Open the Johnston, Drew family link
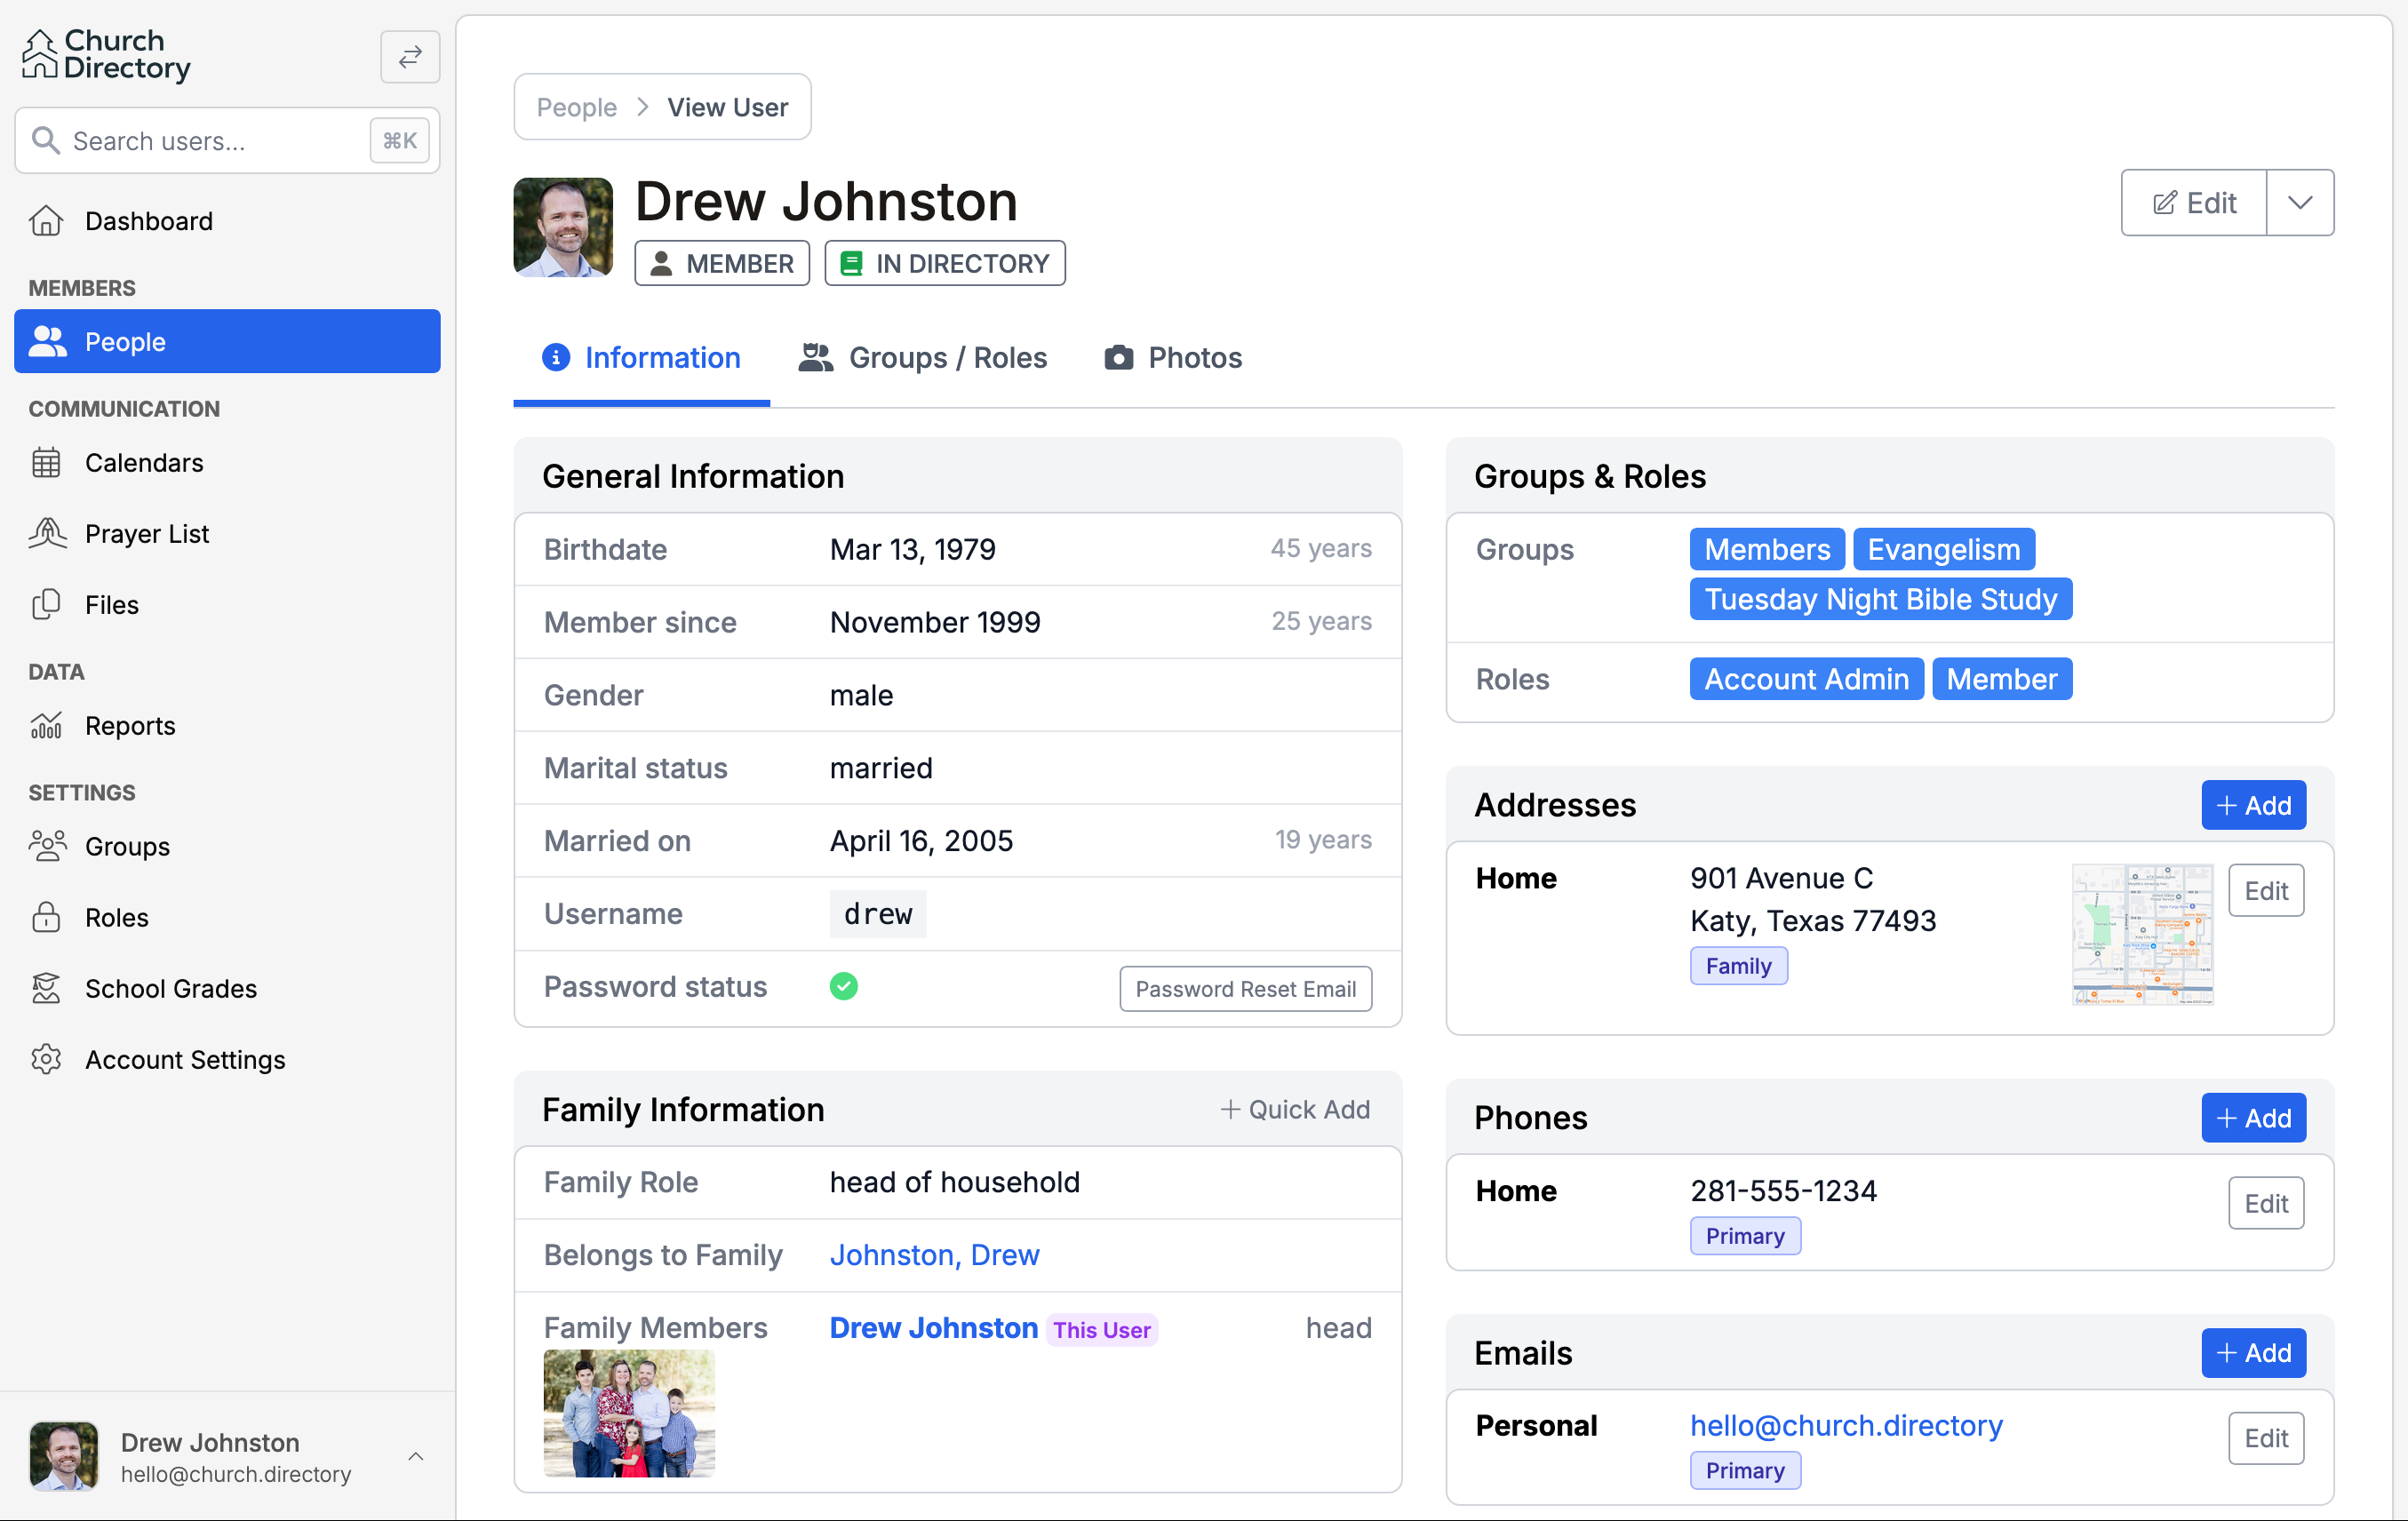Image resolution: width=2408 pixels, height=1521 pixels. tap(933, 1254)
